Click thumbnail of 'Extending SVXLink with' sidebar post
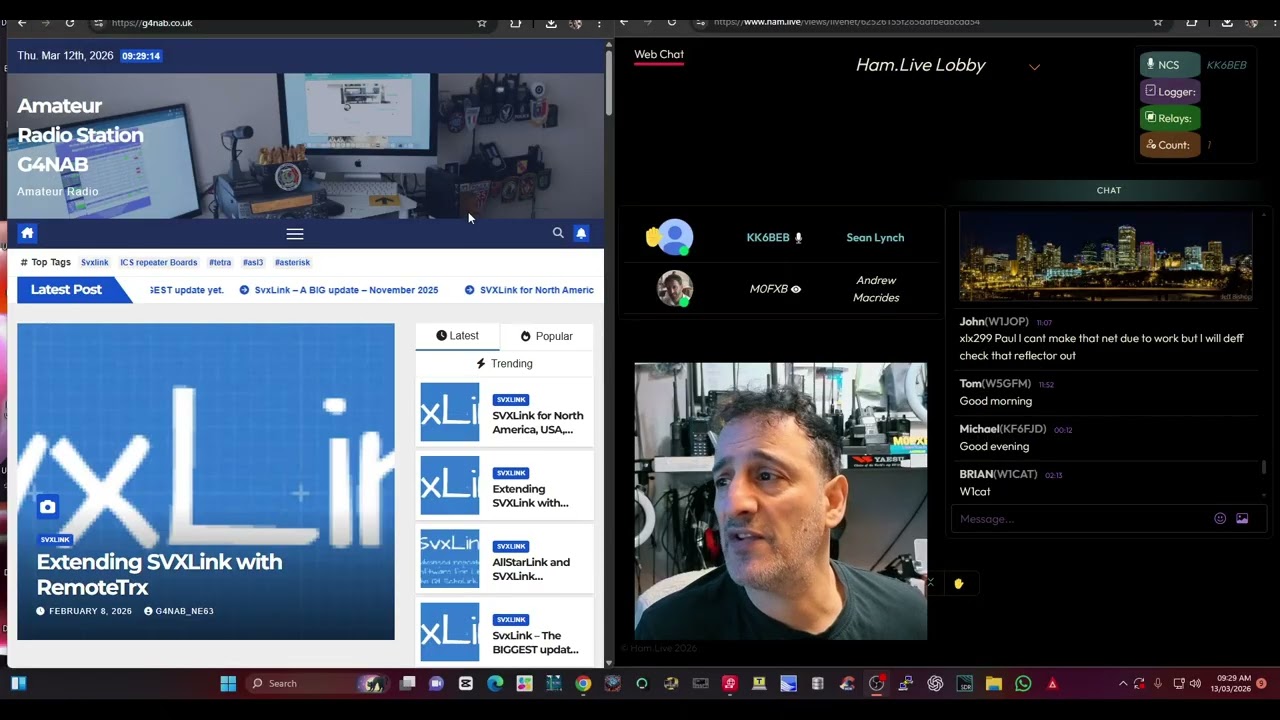Image resolution: width=1280 pixels, height=720 pixels. pos(450,485)
